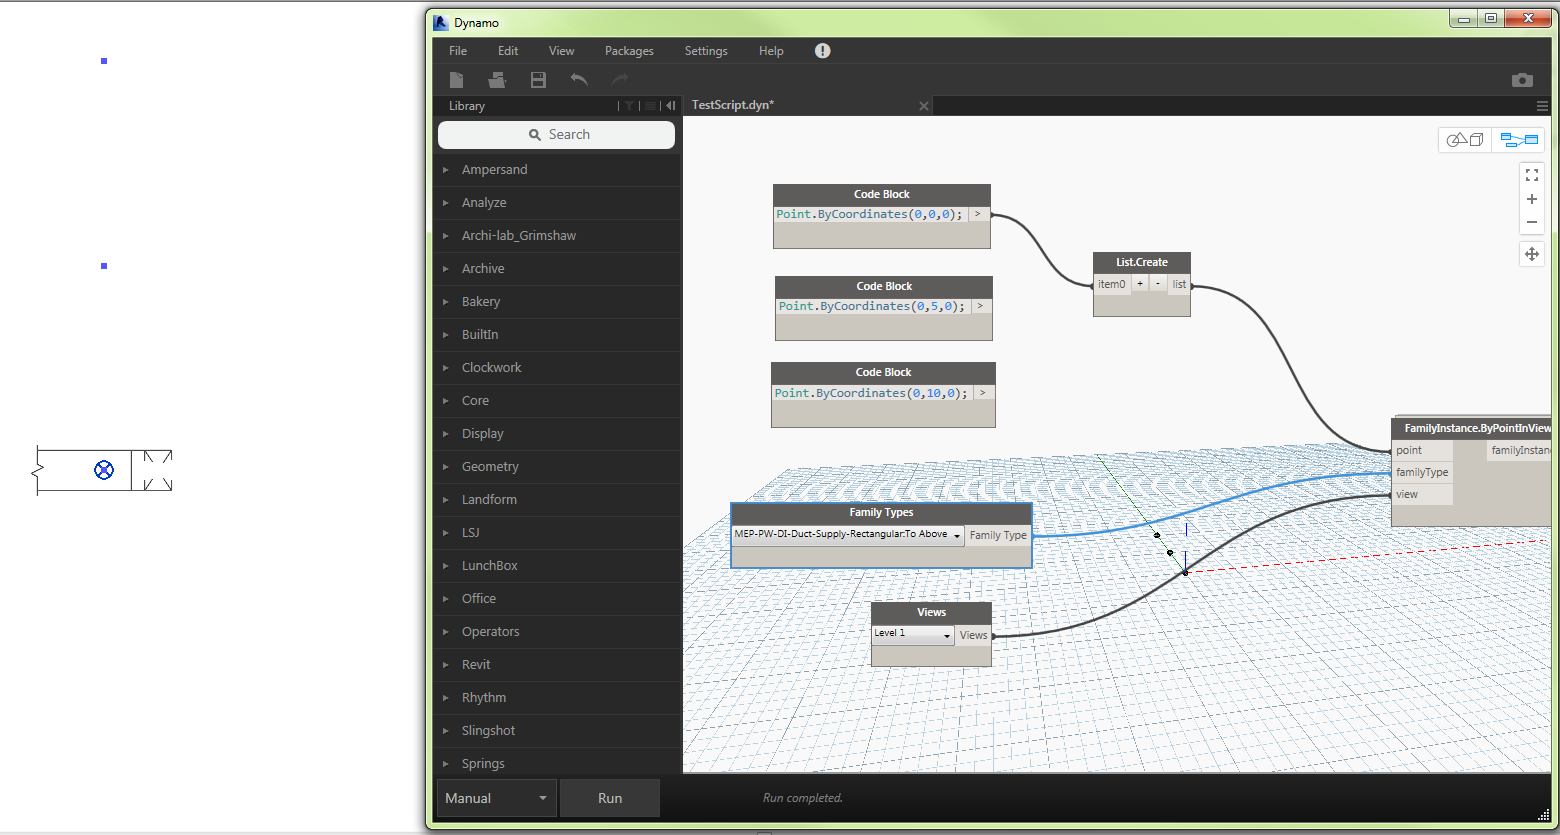This screenshot has height=835, width=1560.
Task: Open the Manual run mode dropdown
Action: coord(497,798)
